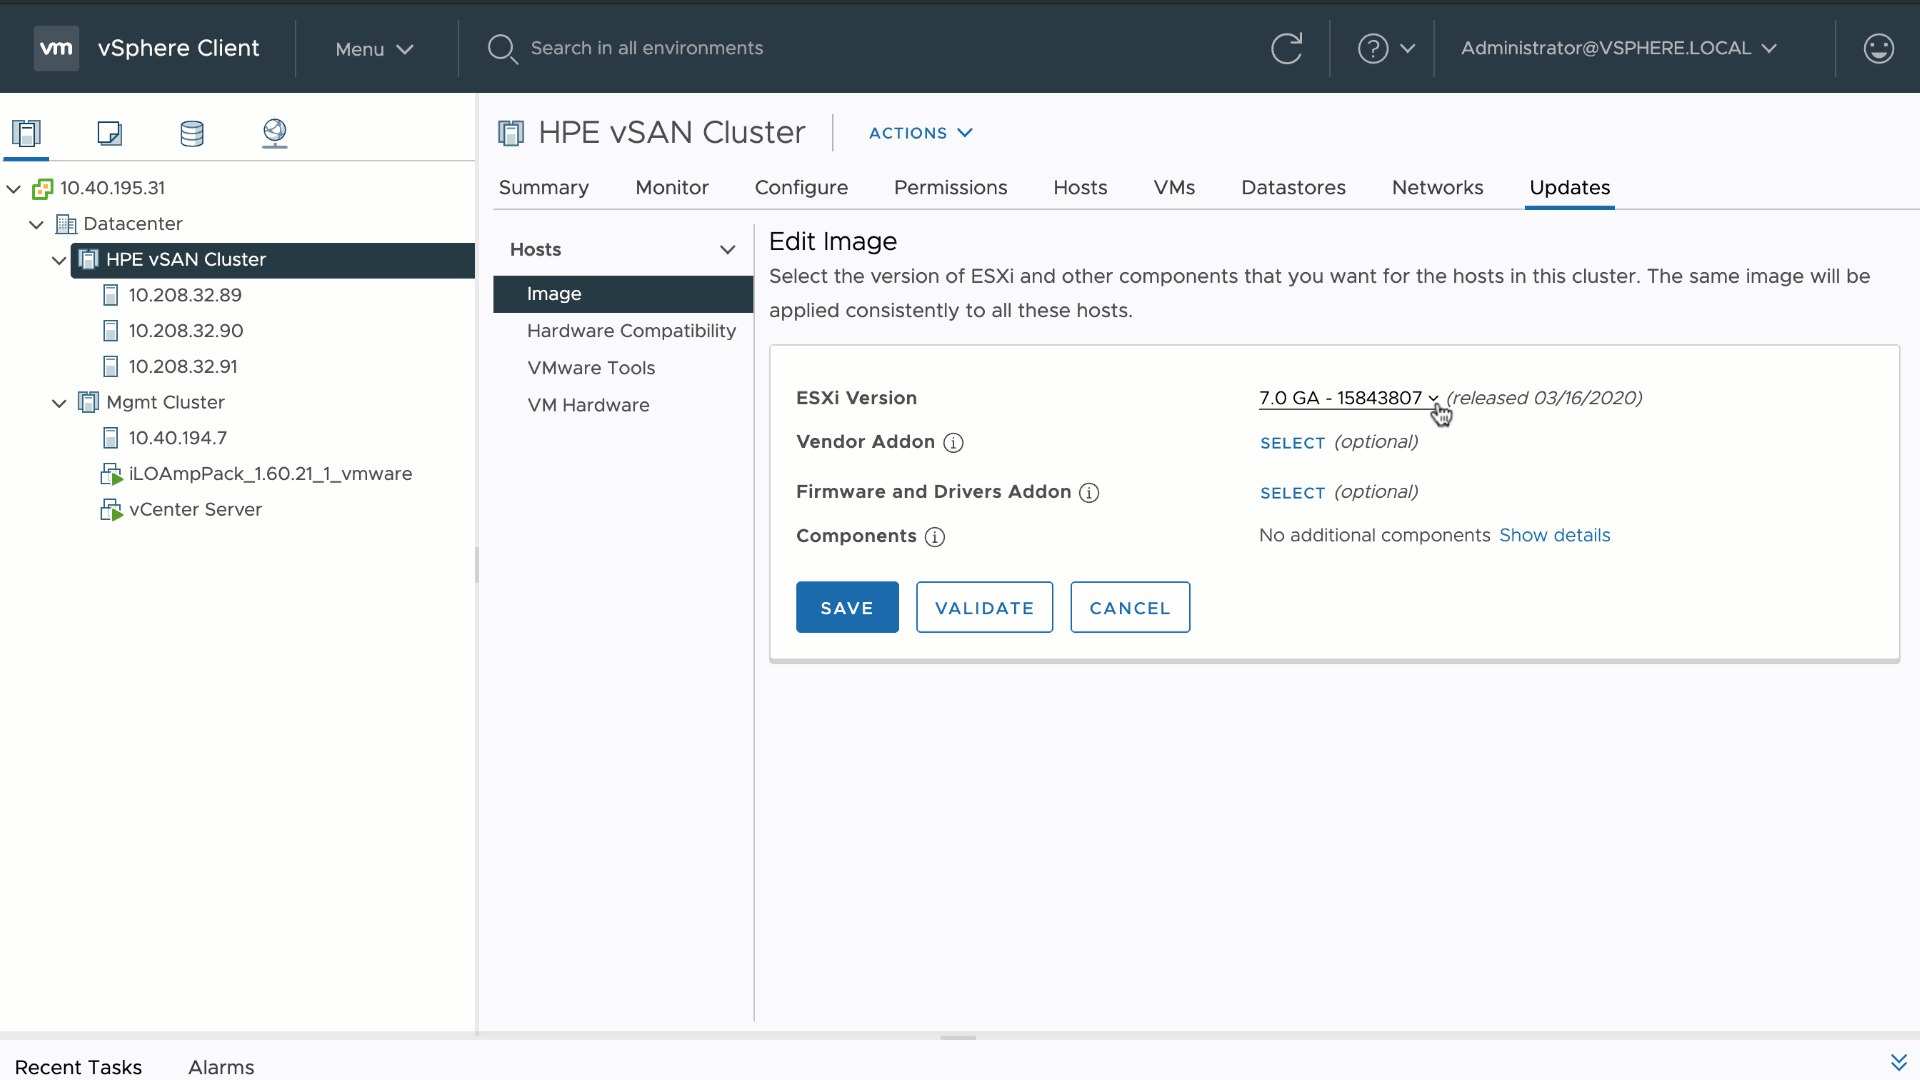Click the search magnifier icon

[x=502, y=49]
